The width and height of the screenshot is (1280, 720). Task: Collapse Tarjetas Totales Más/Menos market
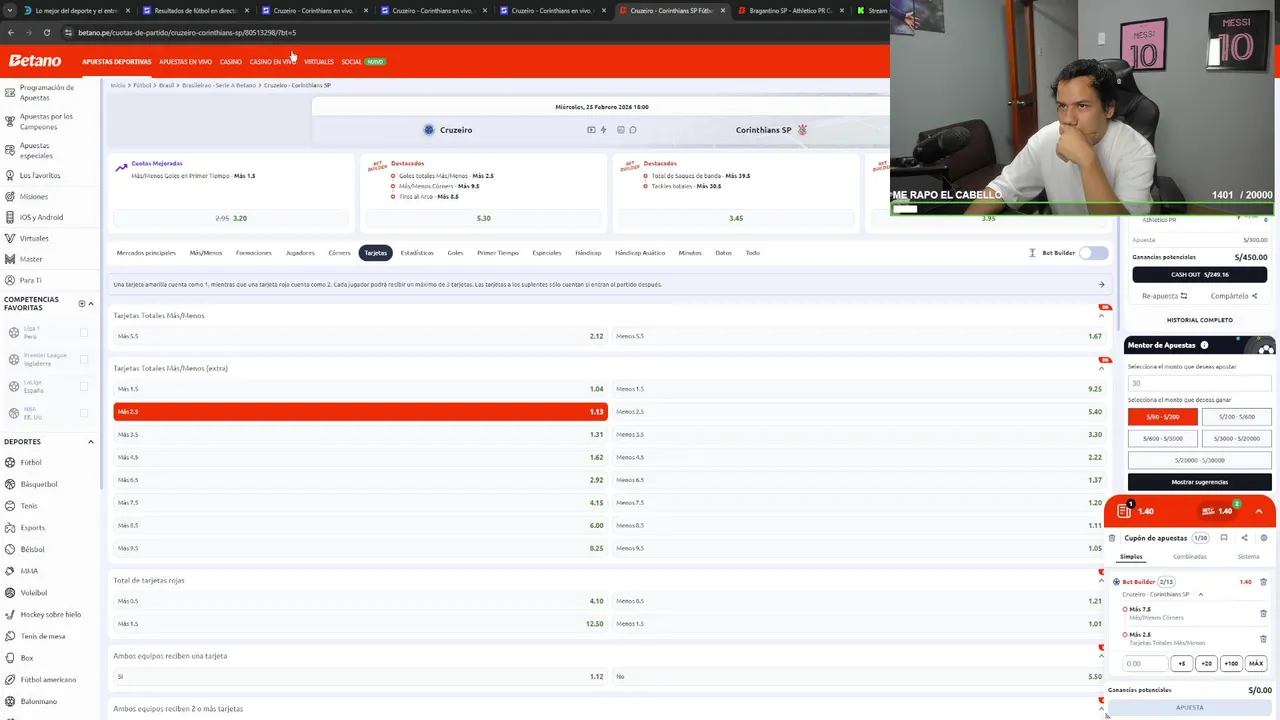pyautogui.click(x=1101, y=316)
